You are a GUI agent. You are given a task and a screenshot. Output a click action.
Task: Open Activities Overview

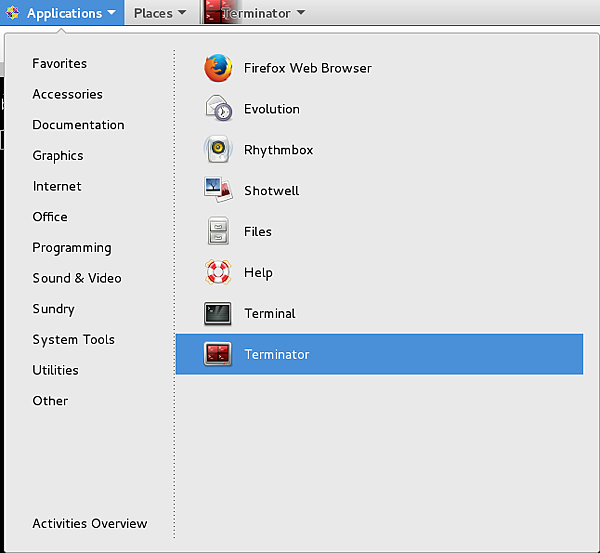[x=90, y=523]
